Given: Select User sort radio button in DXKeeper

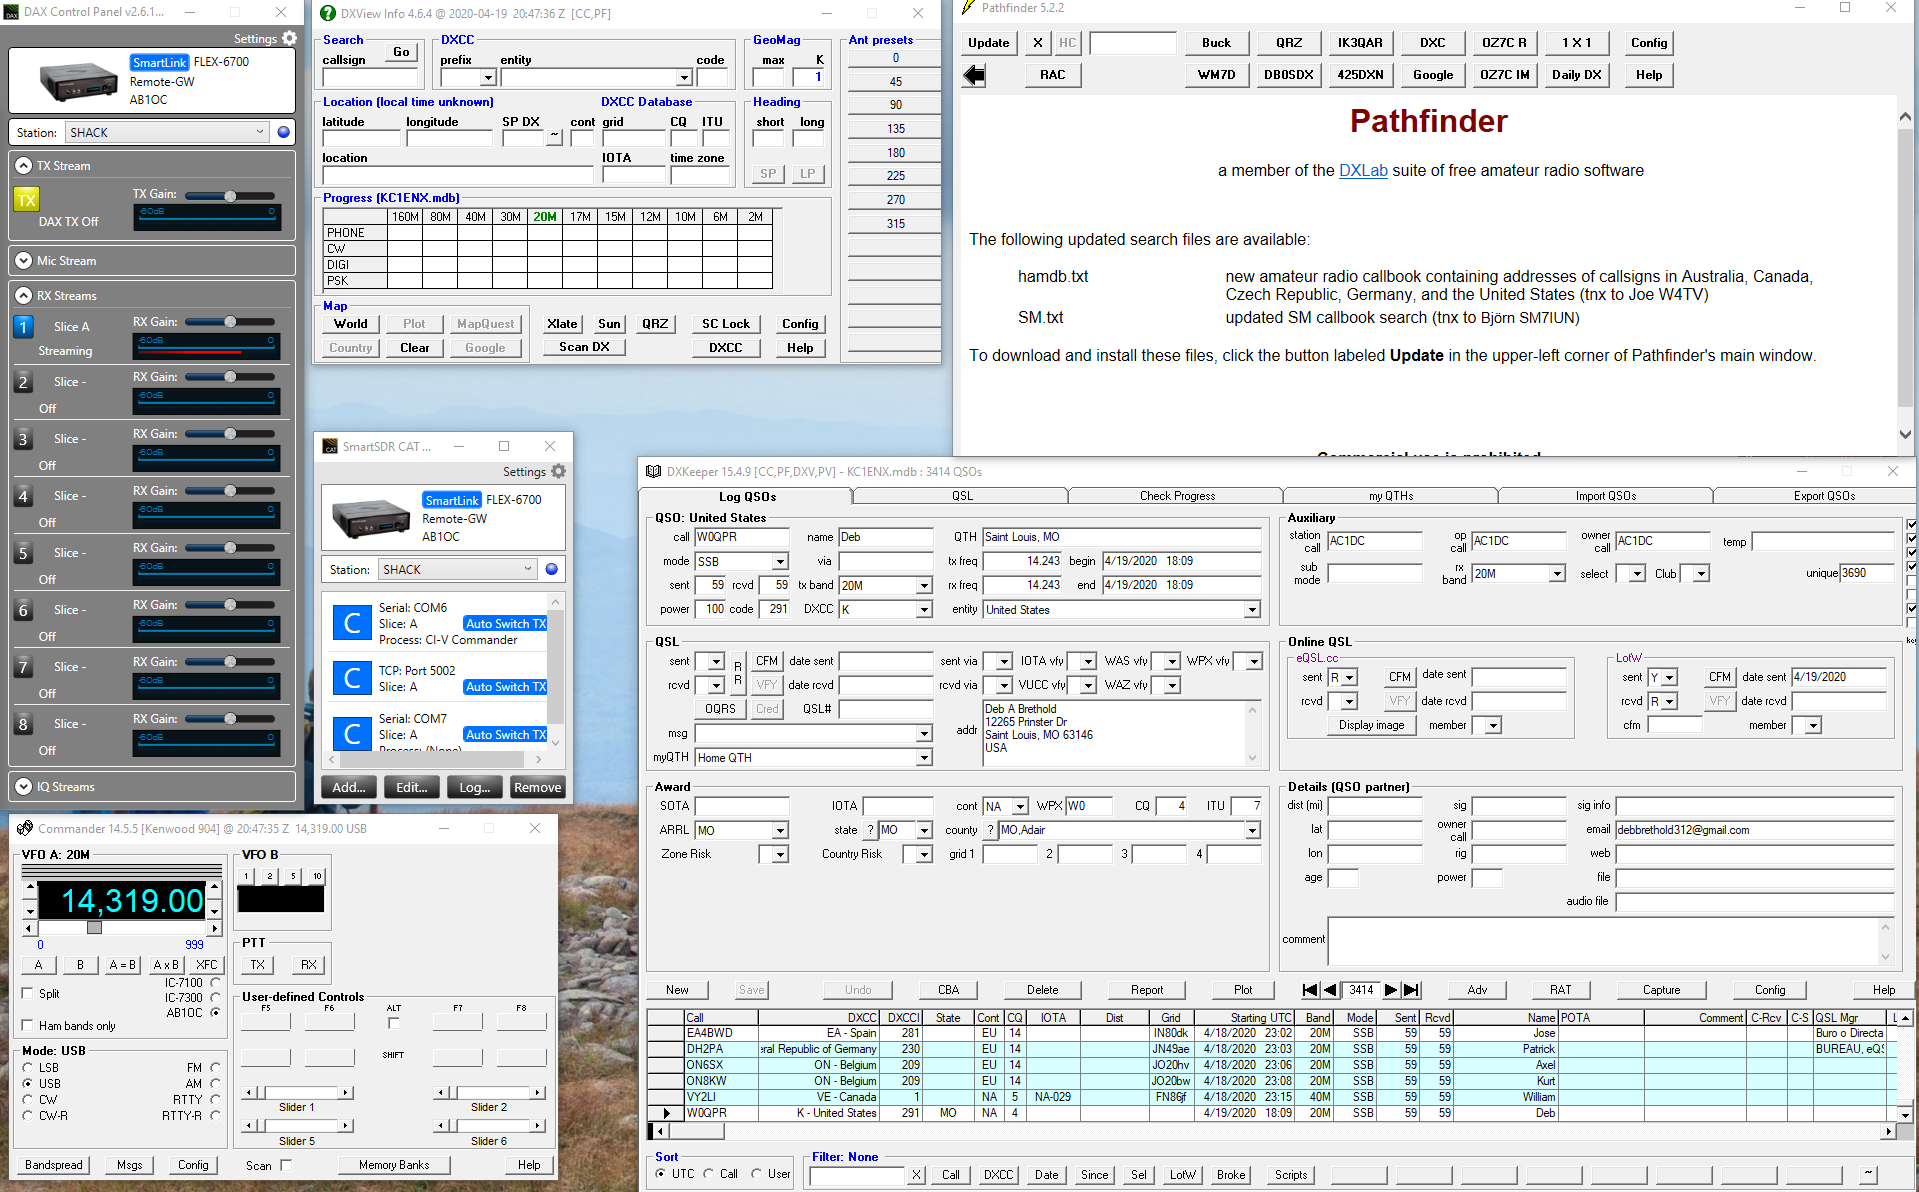Looking at the screenshot, I should pos(756,1174).
